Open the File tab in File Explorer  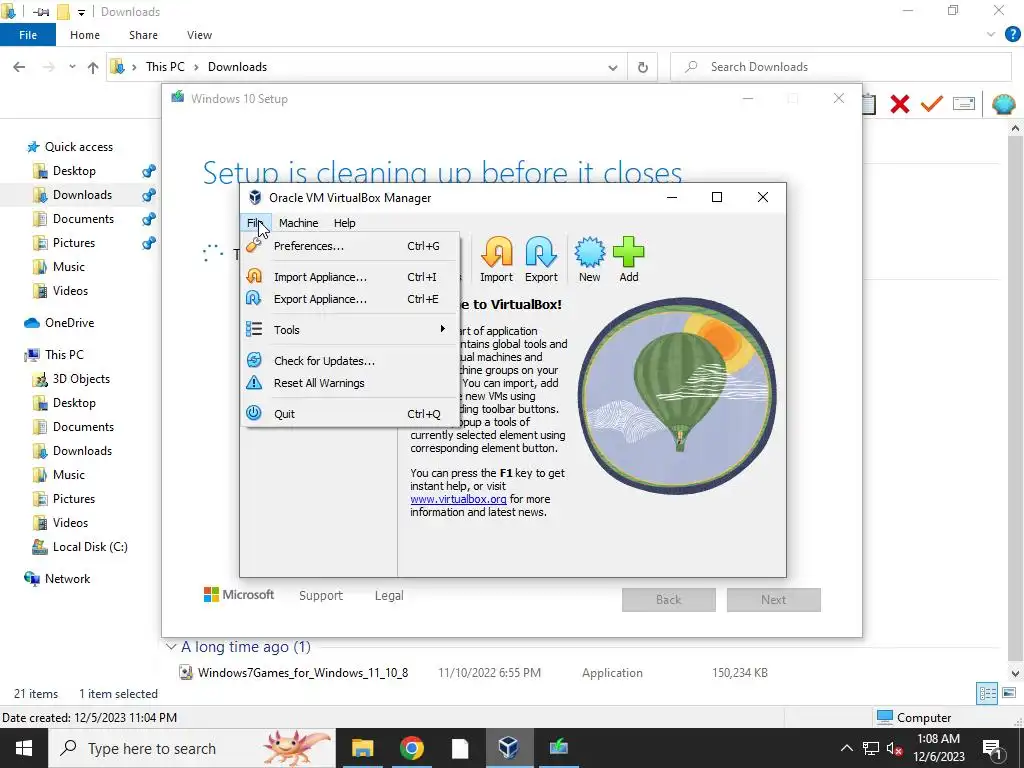pyautogui.click(x=27, y=35)
